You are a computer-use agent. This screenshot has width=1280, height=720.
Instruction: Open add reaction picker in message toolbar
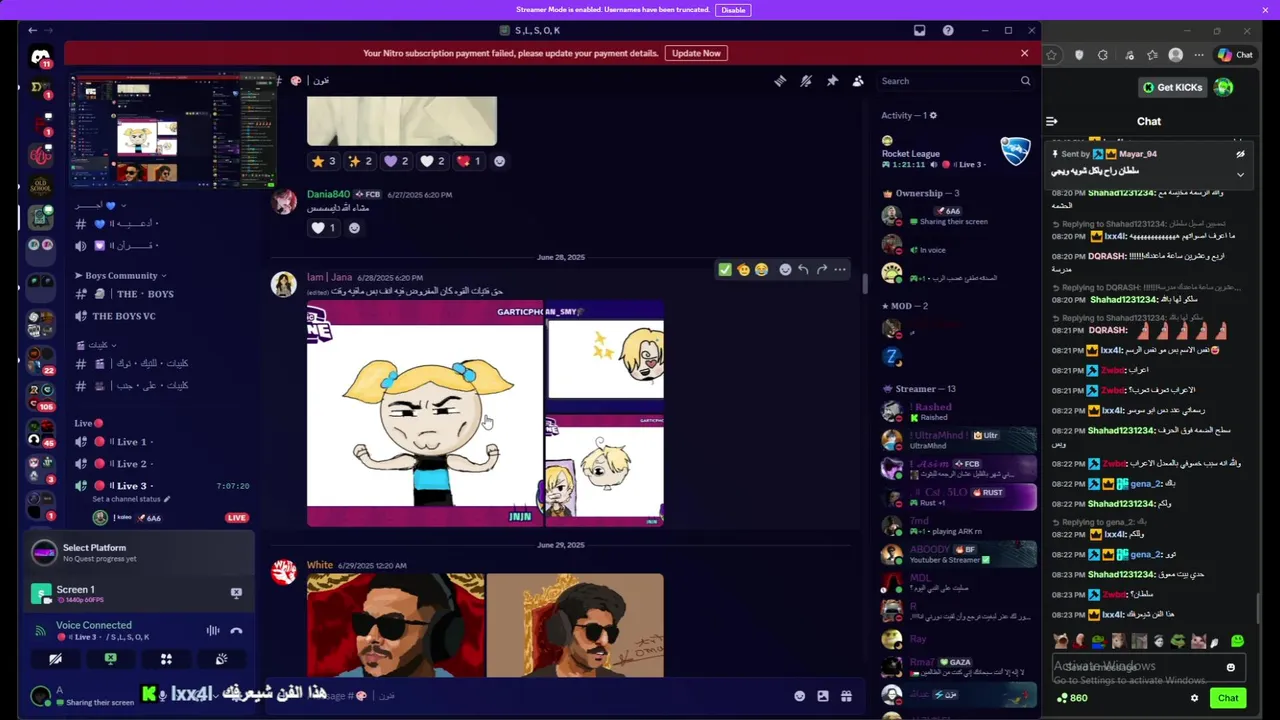coord(785,269)
